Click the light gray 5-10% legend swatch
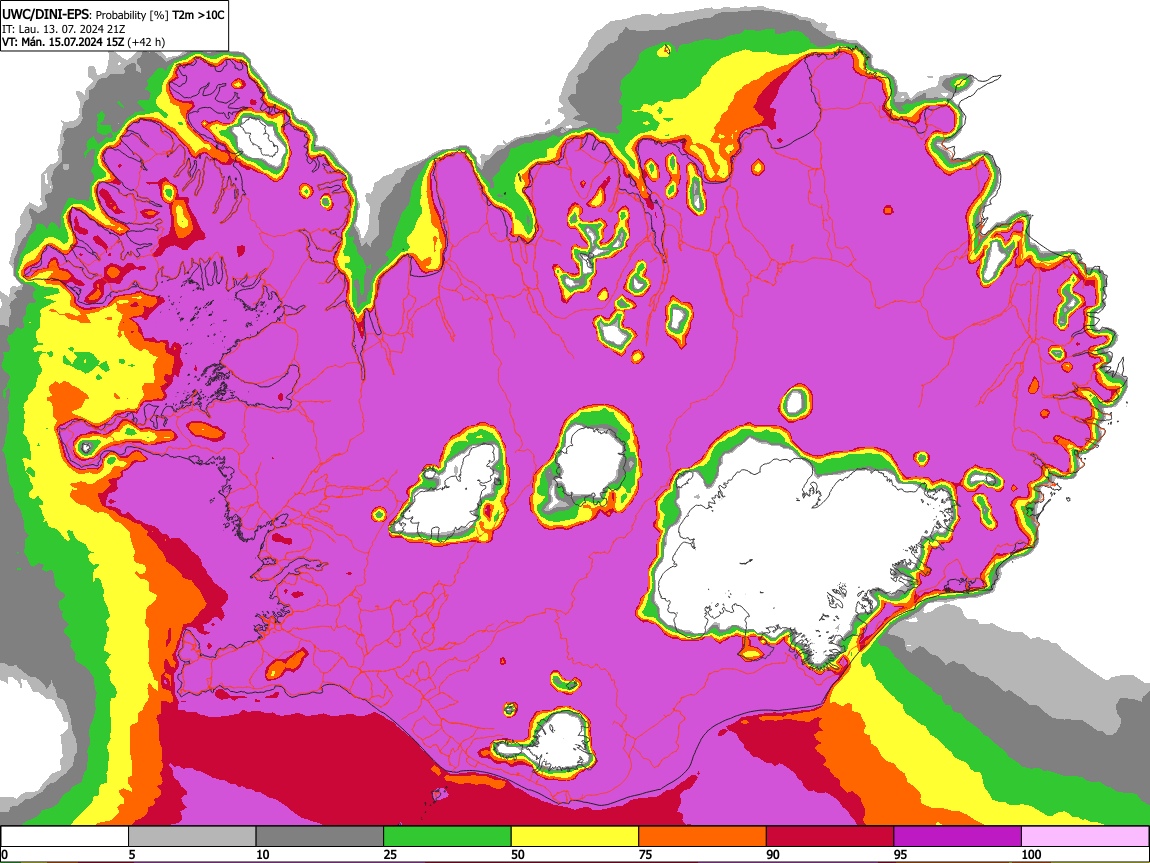The image size is (1150, 863). point(192,837)
